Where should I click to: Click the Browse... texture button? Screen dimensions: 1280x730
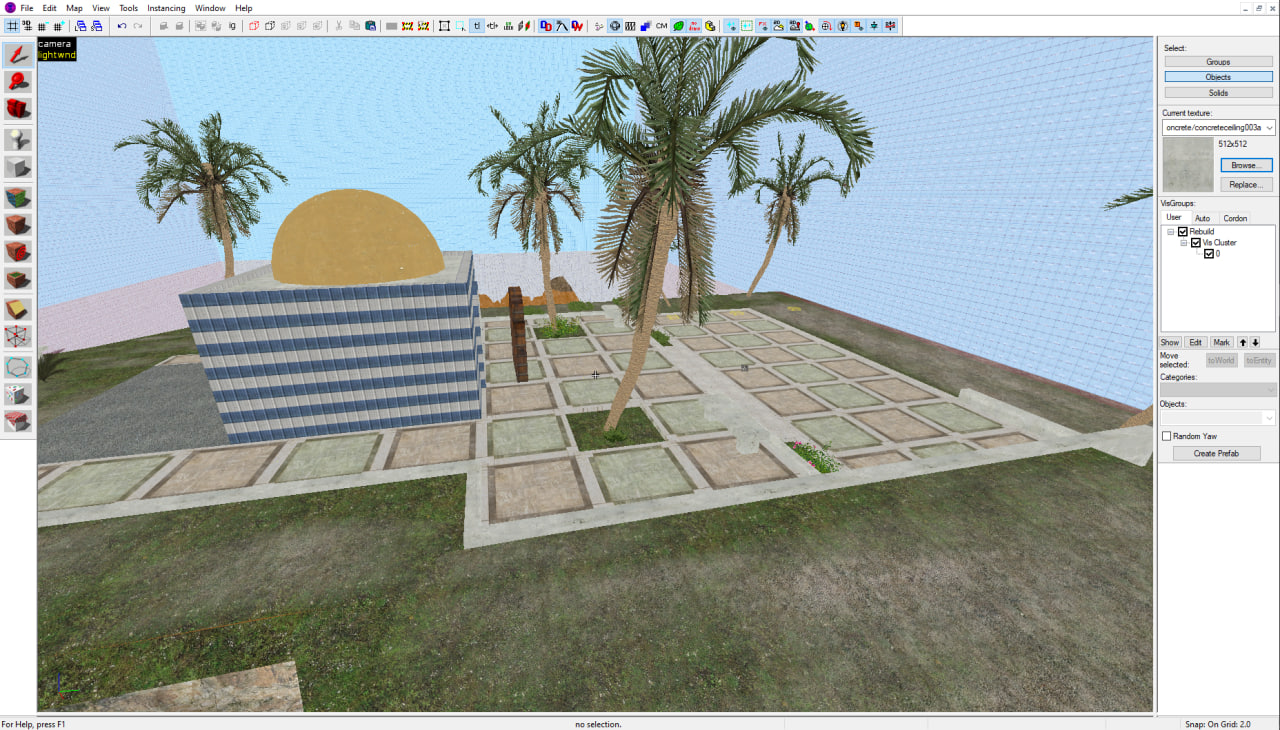pos(1245,165)
